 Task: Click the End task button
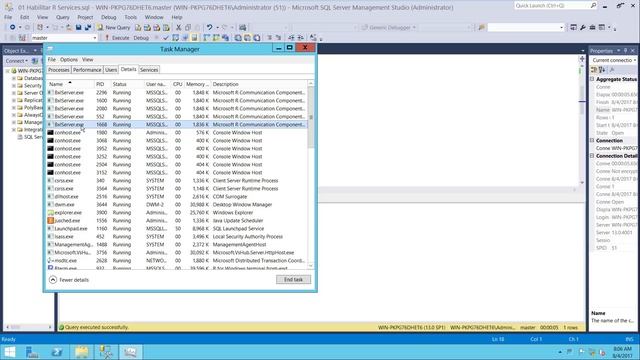click(293, 280)
